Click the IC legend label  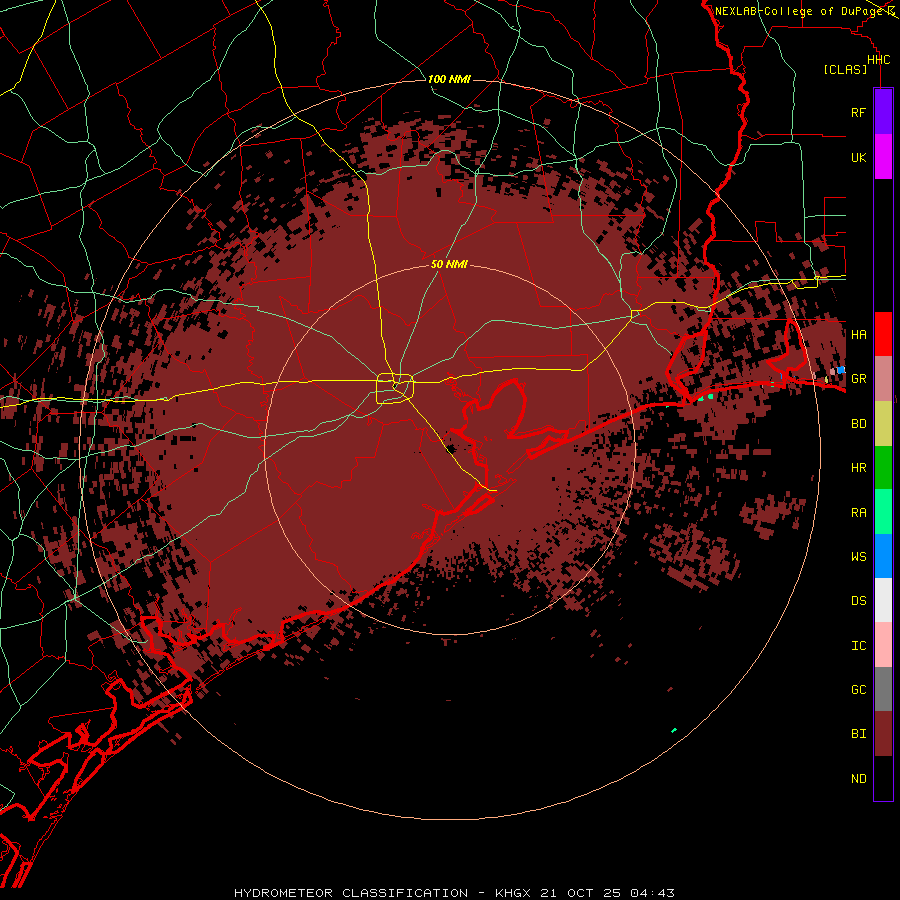pyautogui.click(x=858, y=645)
